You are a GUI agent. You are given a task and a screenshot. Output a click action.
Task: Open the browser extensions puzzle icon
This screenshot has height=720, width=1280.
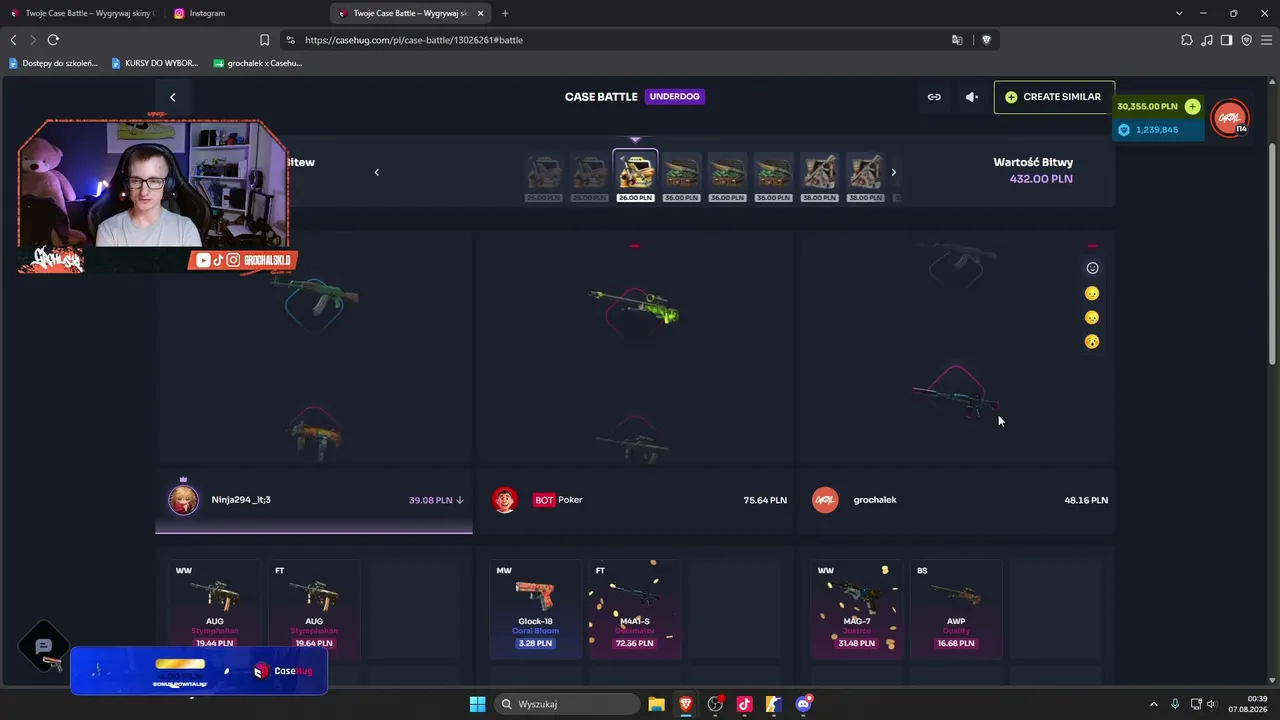pyautogui.click(x=1187, y=40)
